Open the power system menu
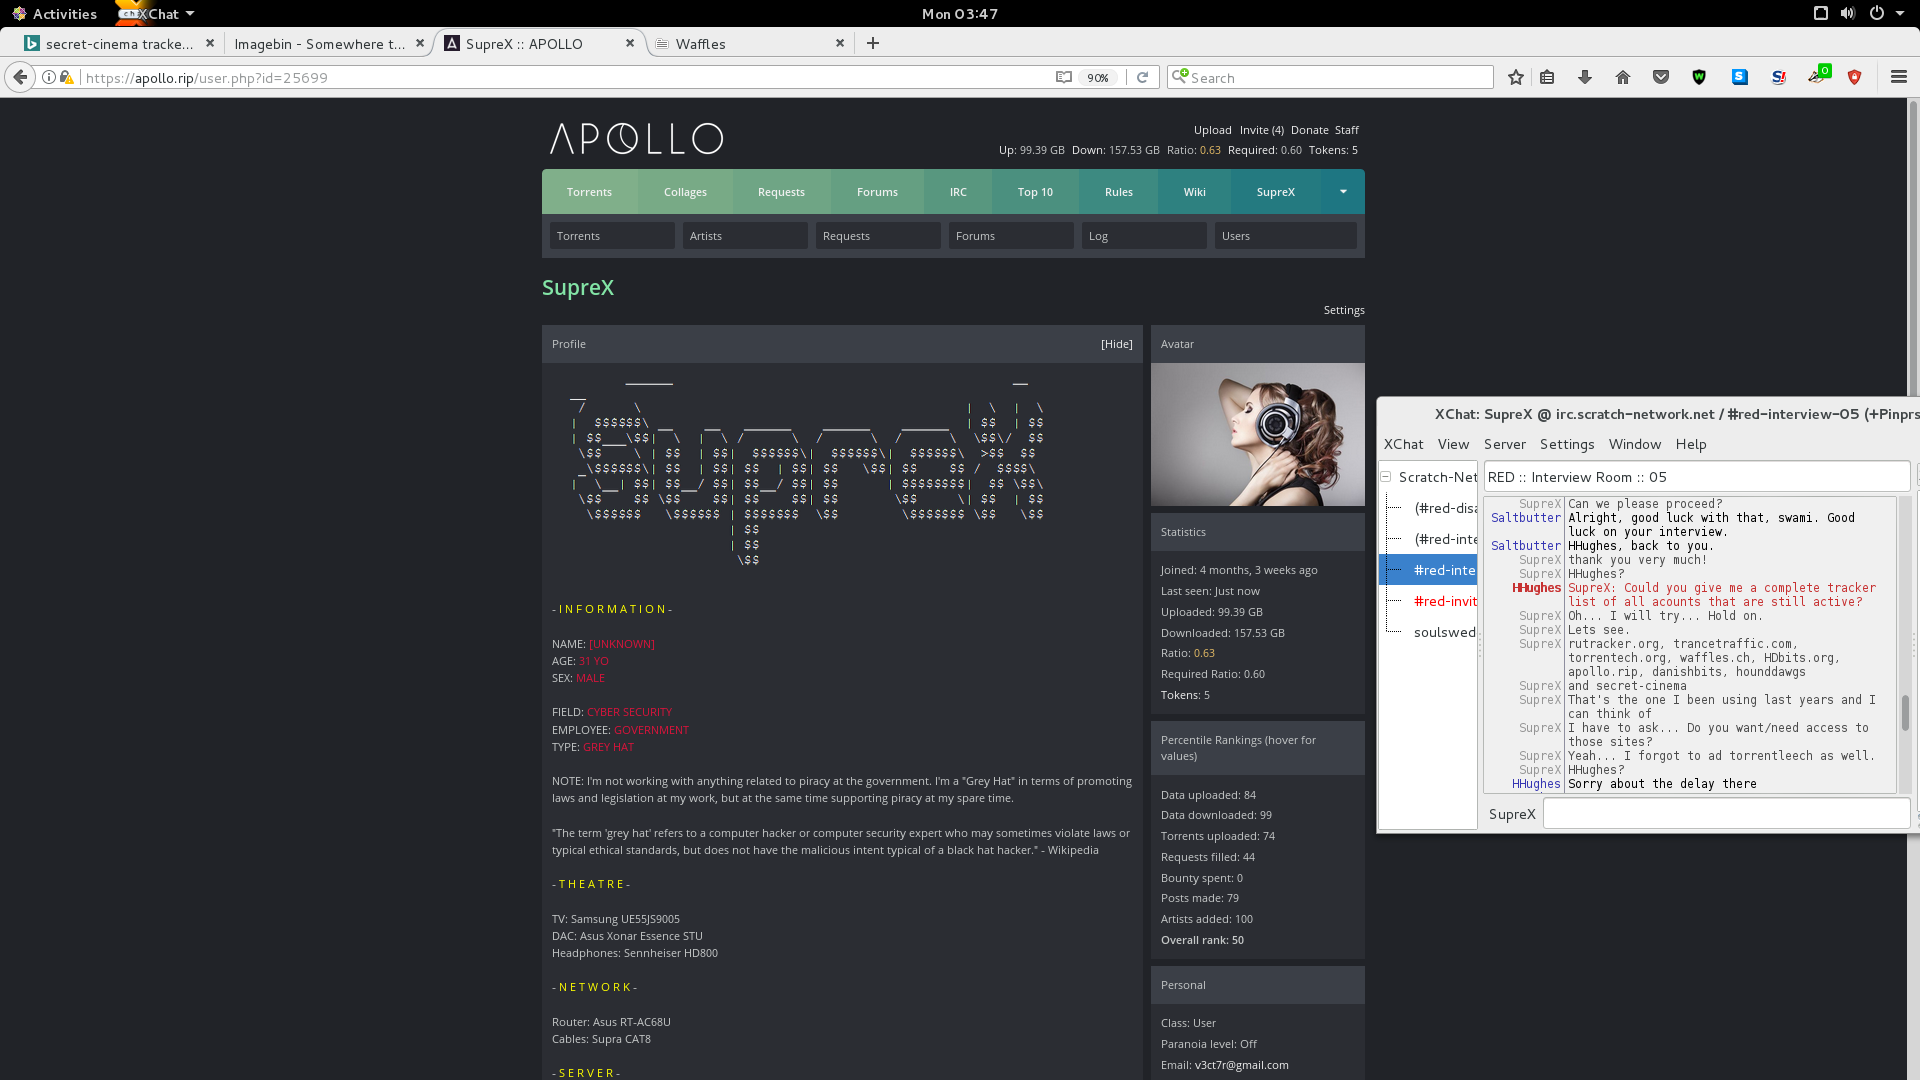The width and height of the screenshot is (1920, 1080). (1885, 13)
